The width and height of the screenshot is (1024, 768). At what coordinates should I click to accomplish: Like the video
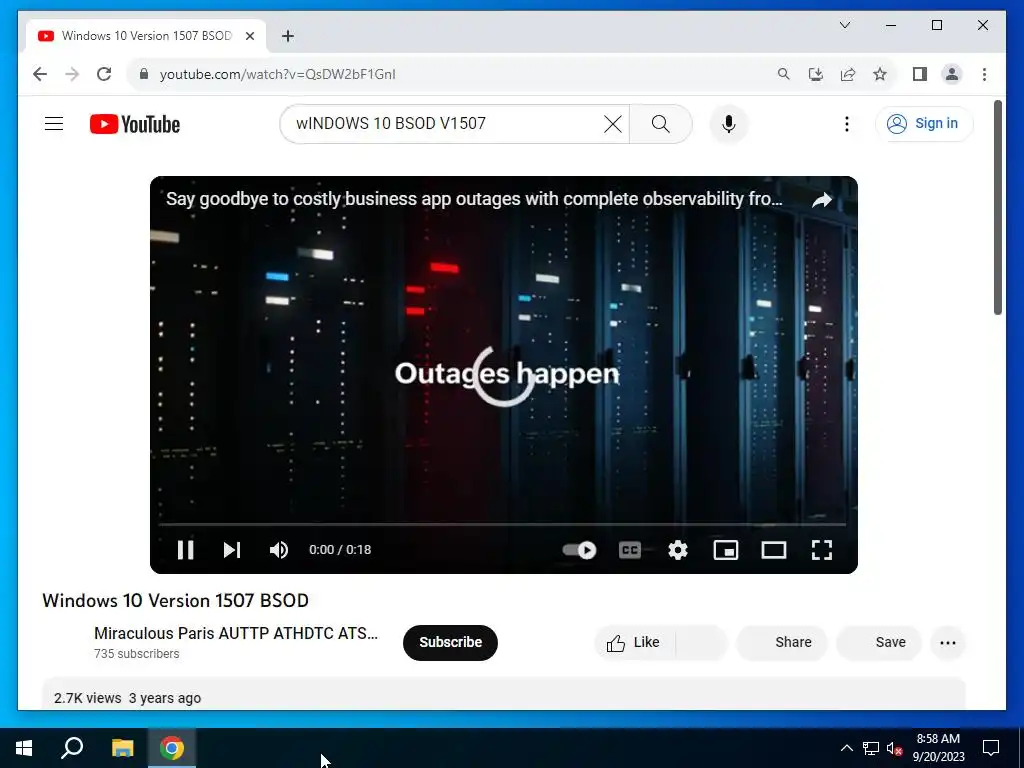[633, 643]
